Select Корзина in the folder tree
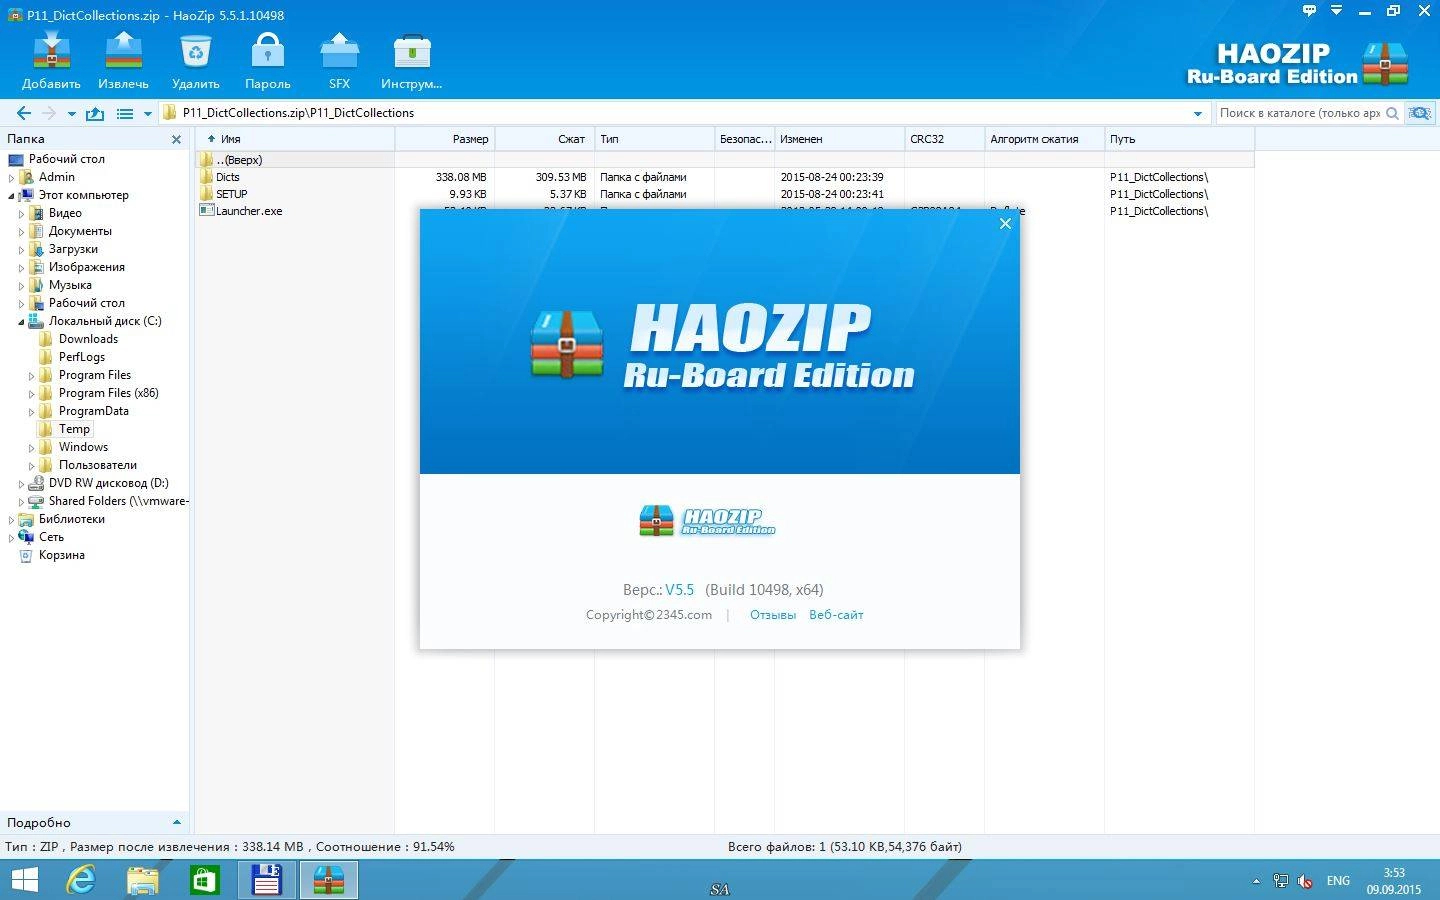This screenshot has height=900, width=1440. coord(61,555)
